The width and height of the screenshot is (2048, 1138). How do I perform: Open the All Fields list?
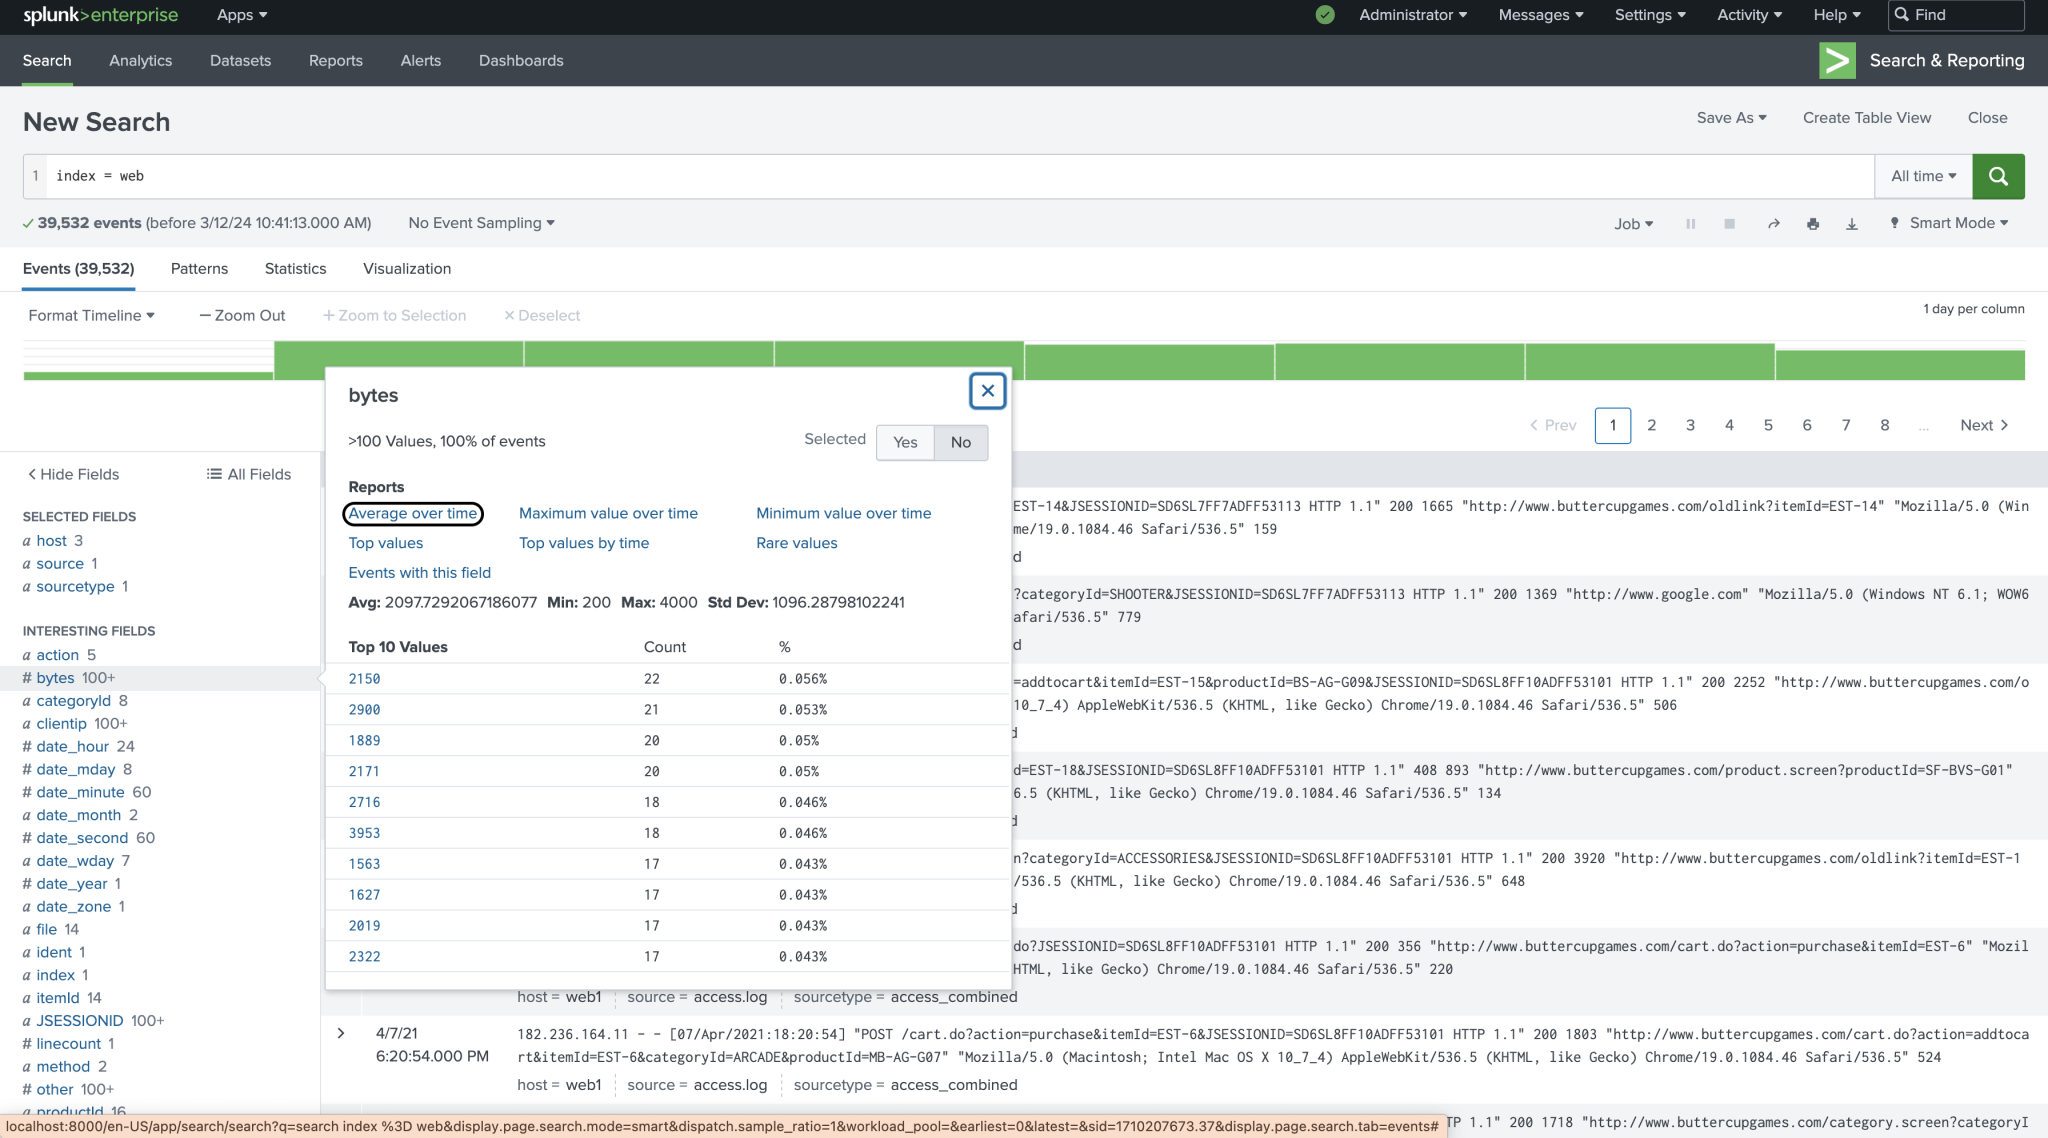pyautogui.click(x=248, y=473)
